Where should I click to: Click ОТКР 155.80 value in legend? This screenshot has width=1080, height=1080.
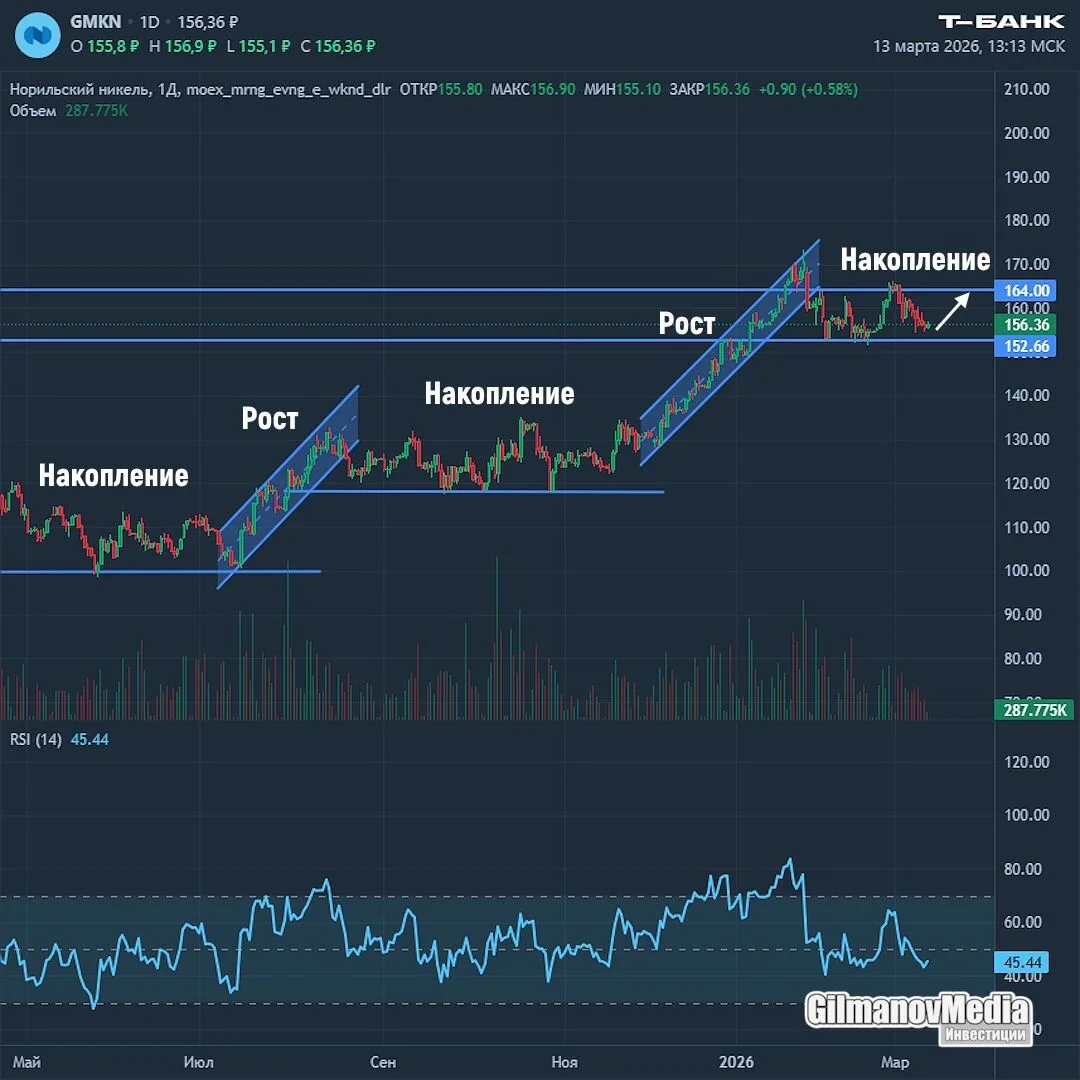pos(441,90)
